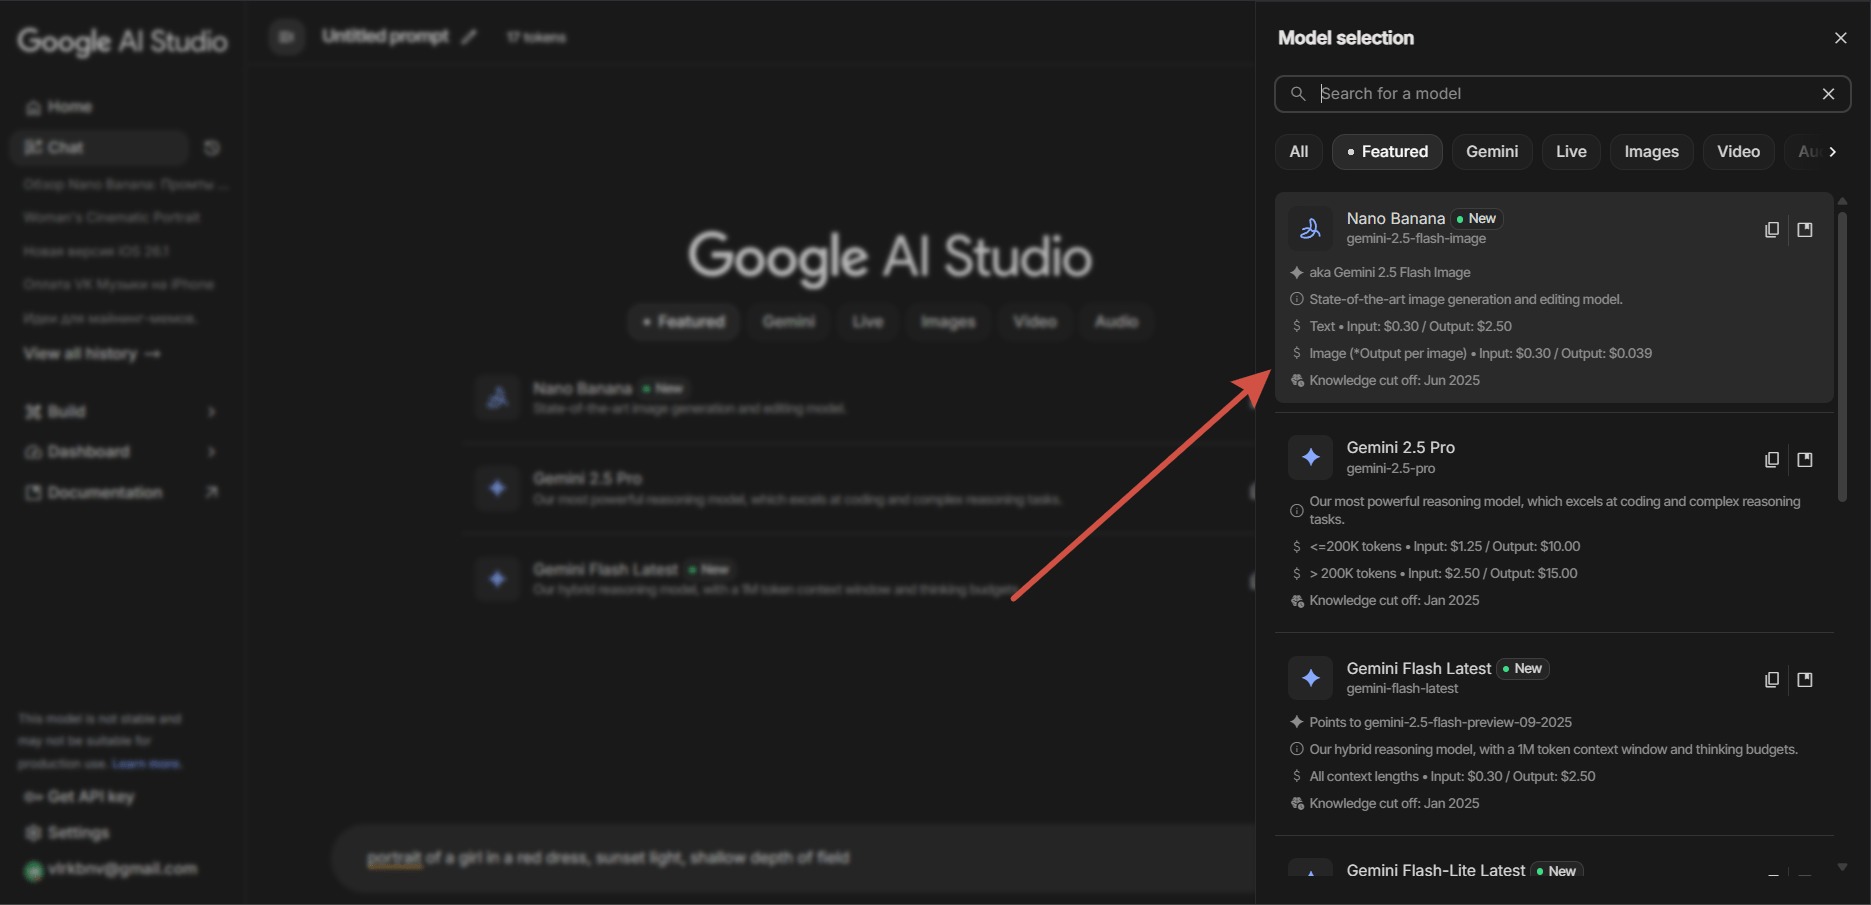
Task: Click '> 200K tokens • Input: $2.50 / Output: $15.00'
Action: (x=1444, y=574)
